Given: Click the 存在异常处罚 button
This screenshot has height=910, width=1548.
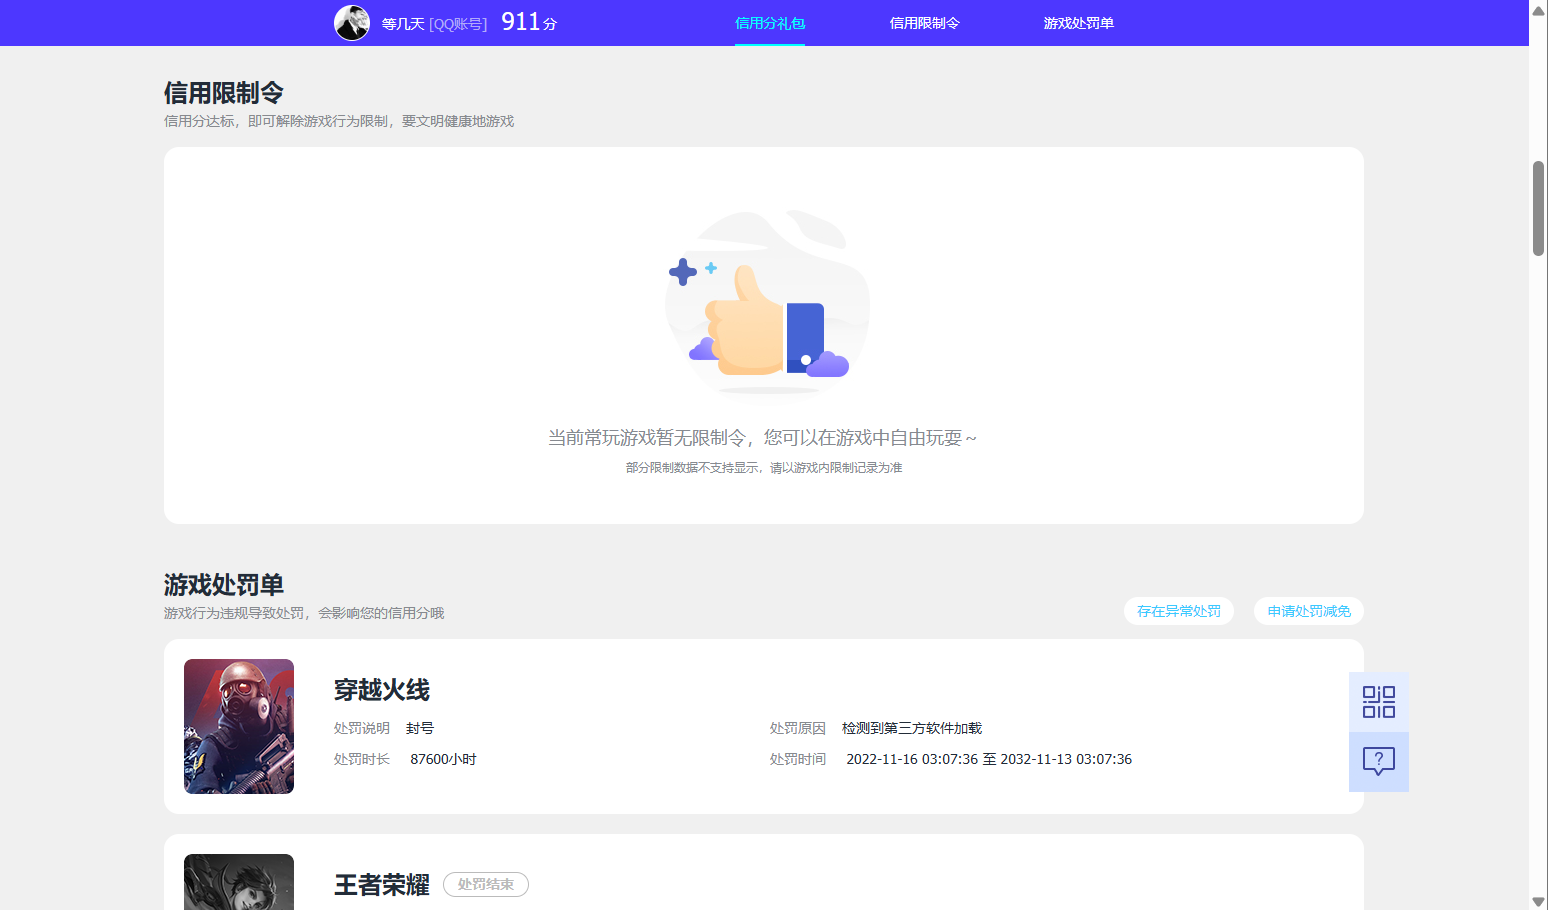Looking at the screenshot, I should click(x=1179, y=611).
